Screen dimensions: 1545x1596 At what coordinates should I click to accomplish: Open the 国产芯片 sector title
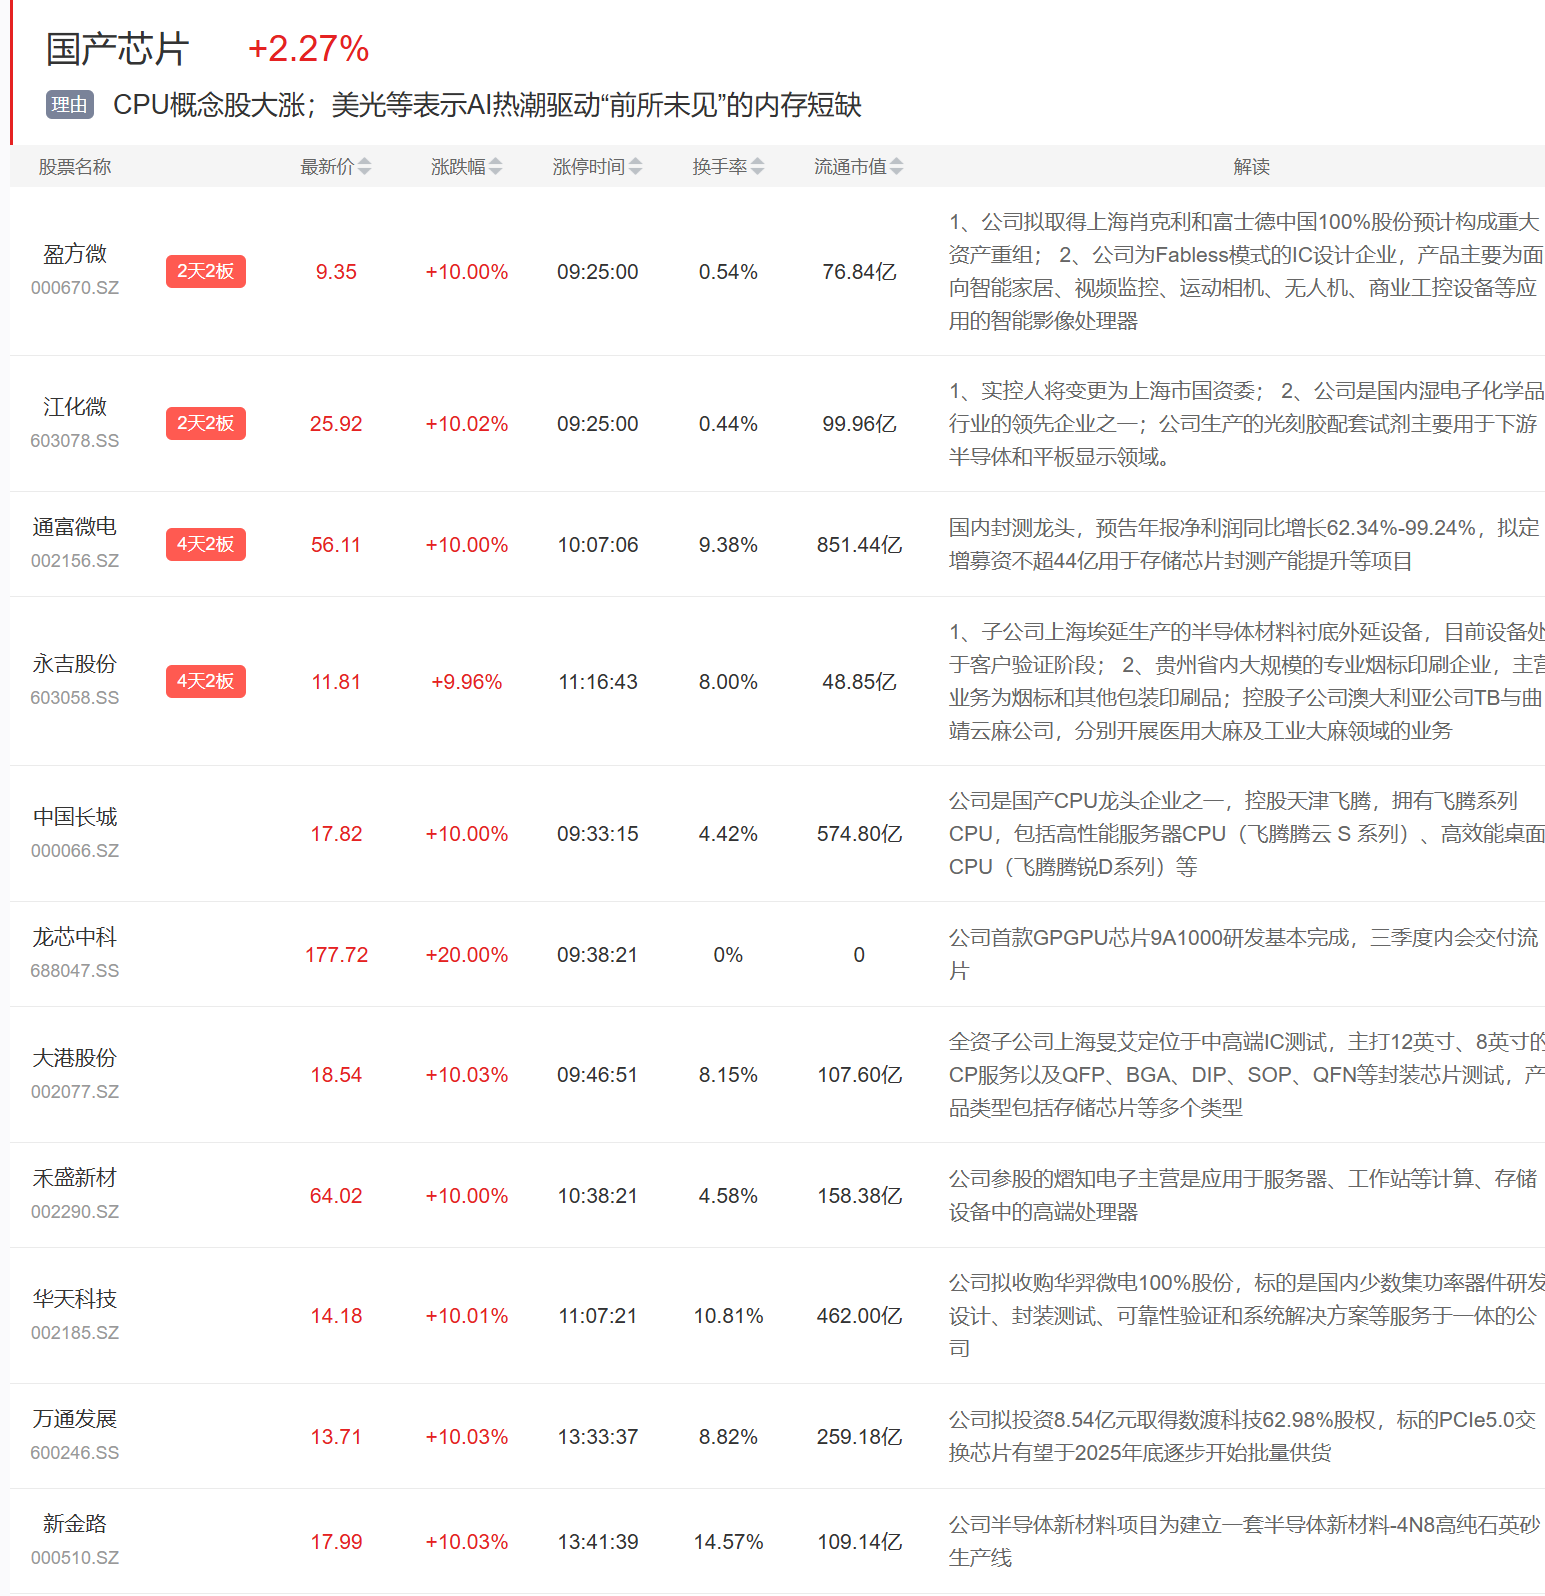(x=117, y=49)
